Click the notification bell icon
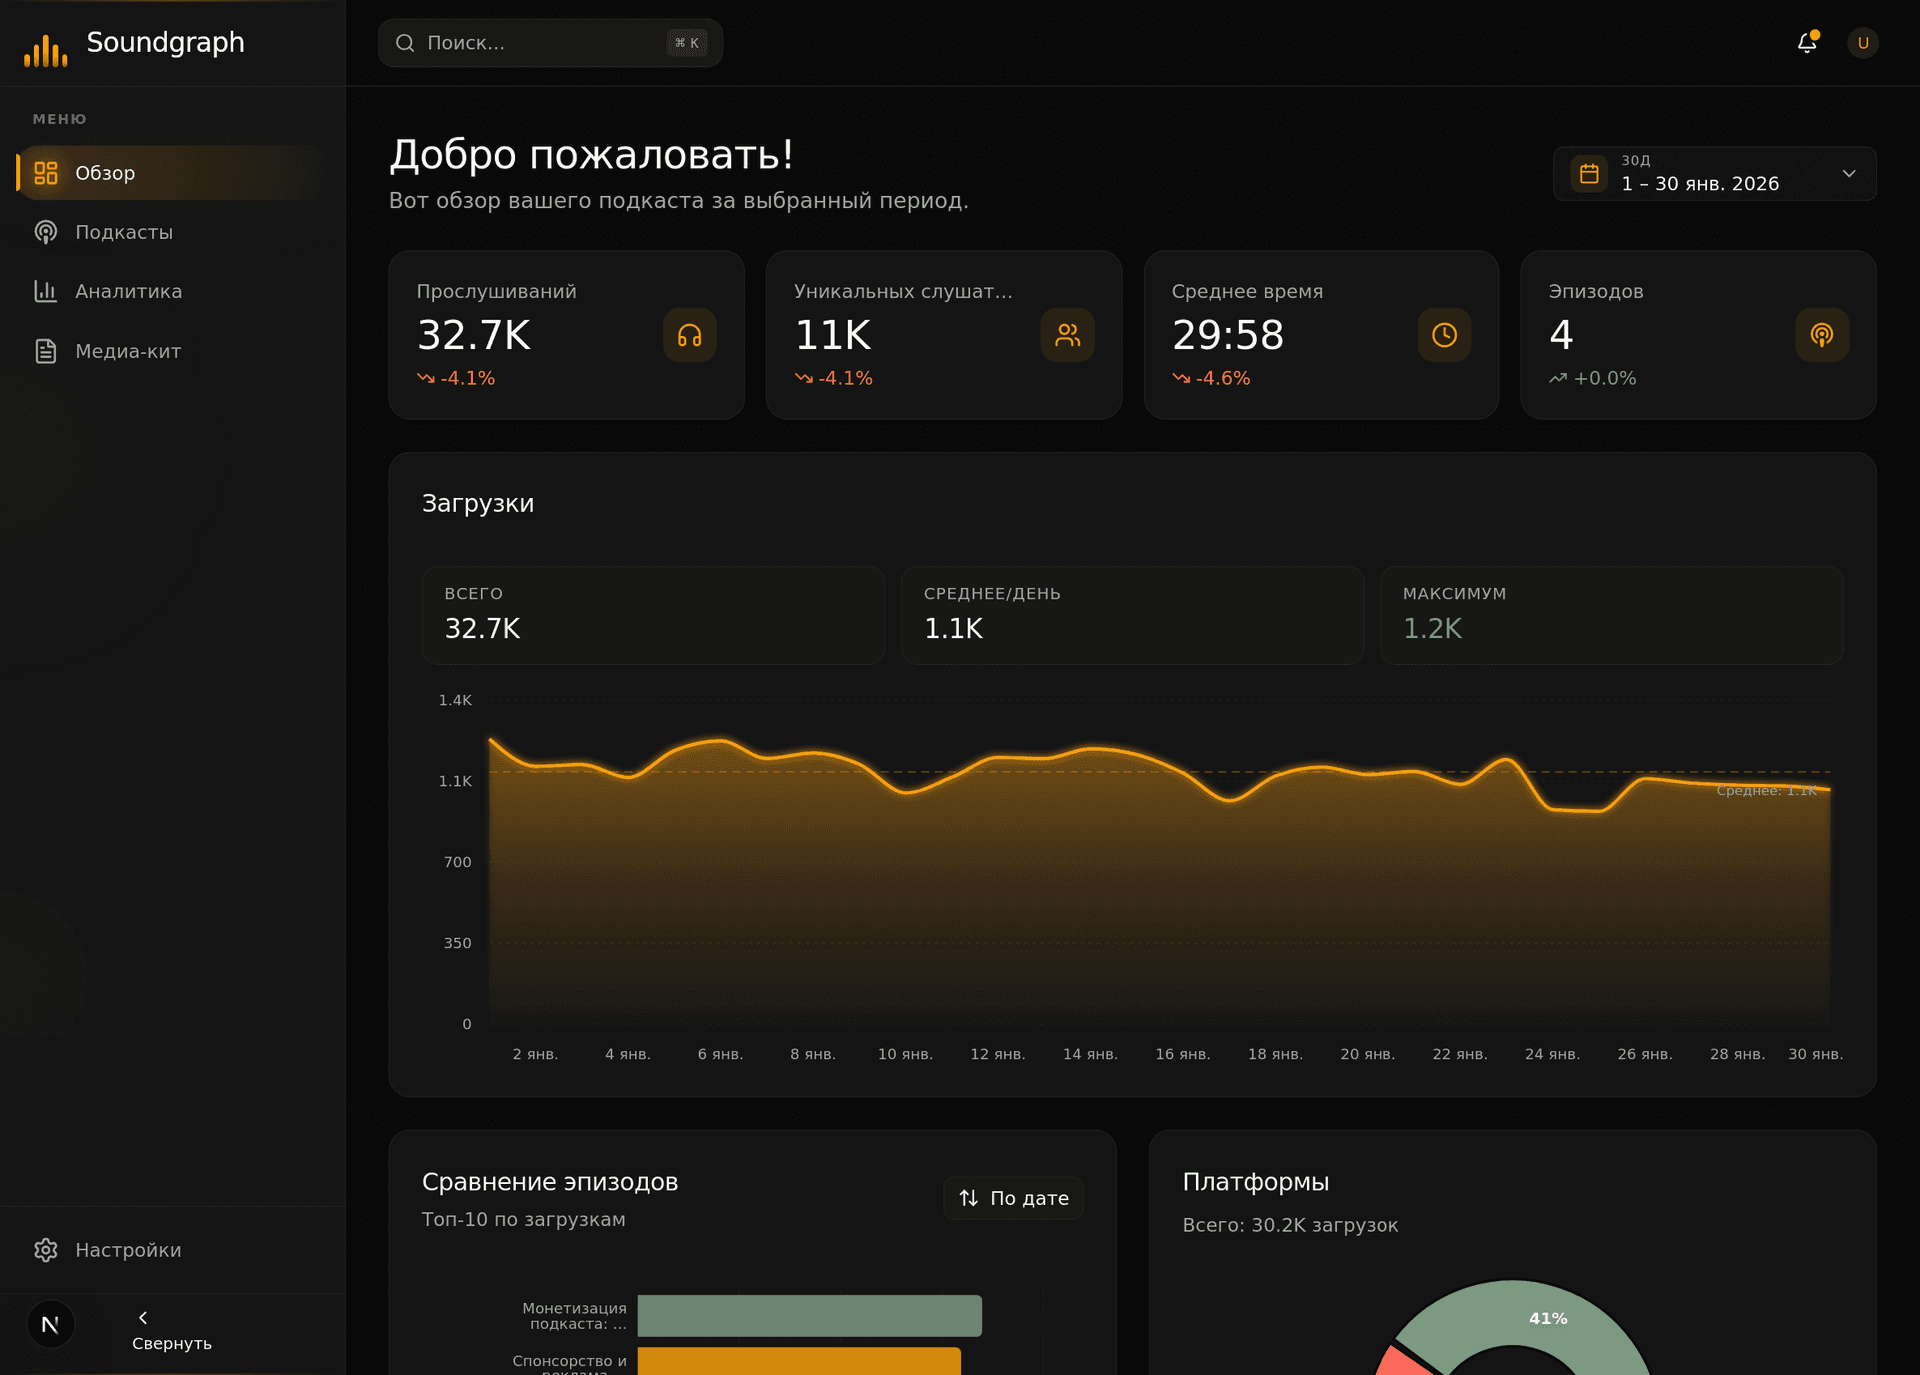 (x=1806, y=43)
